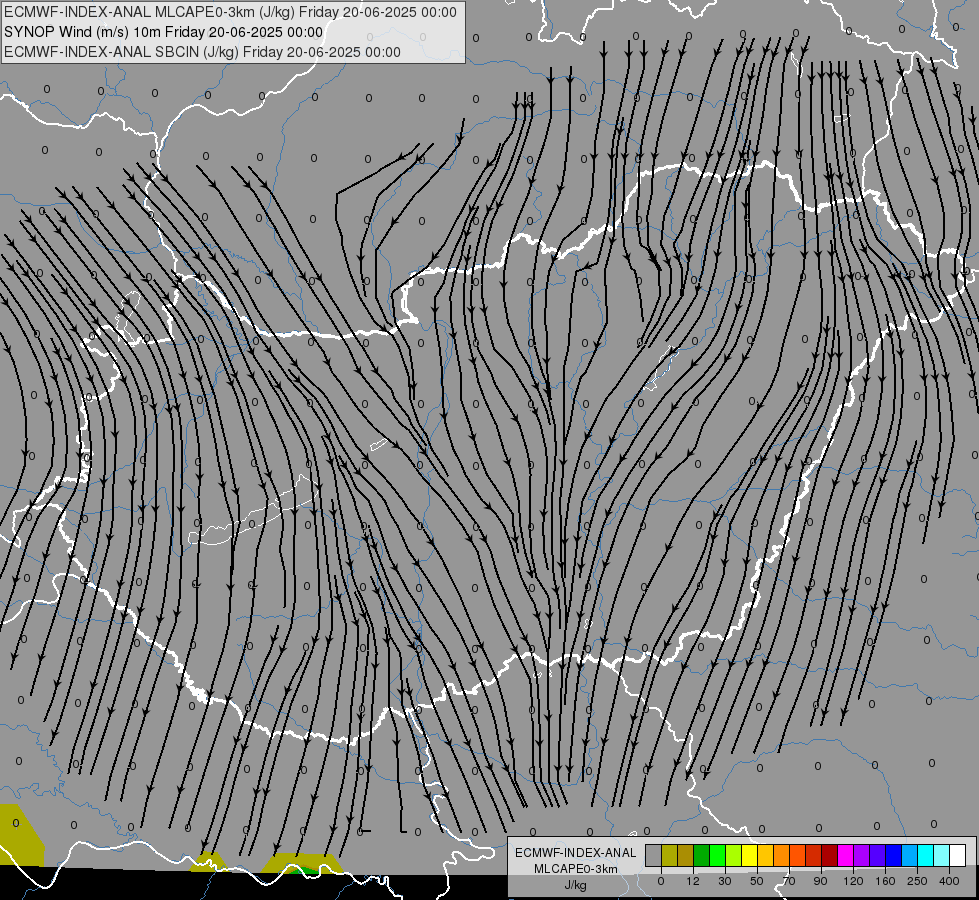Click the J/kg unit label in legend
The image size is (979, 900).
click(575, 885)
